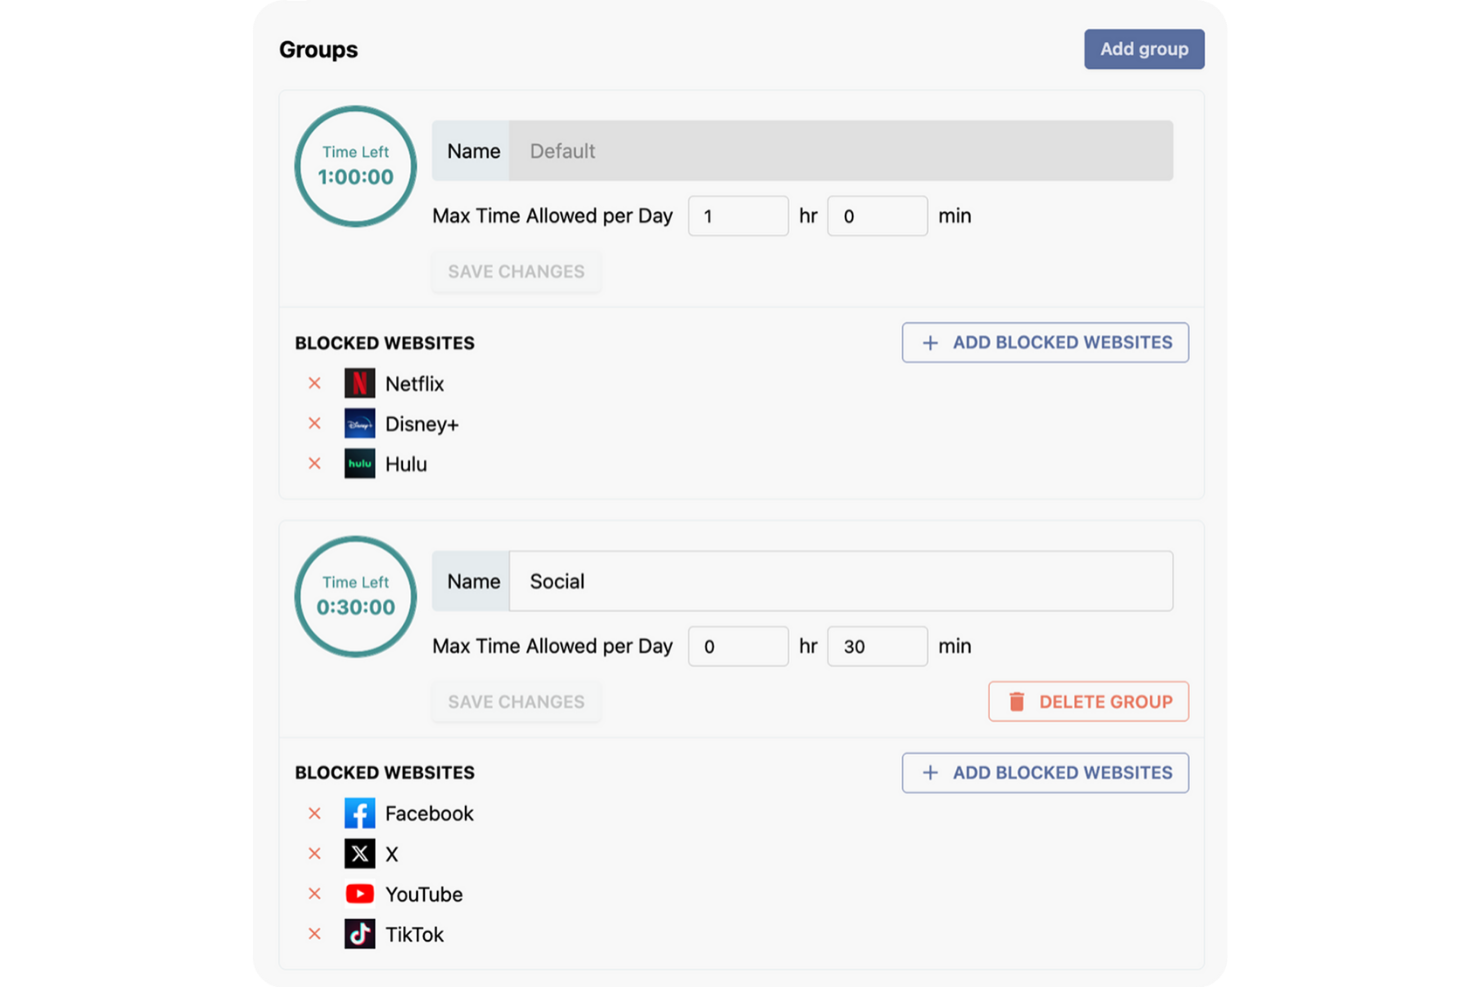Remove YouTube from blocked websites

click(315, 894)
